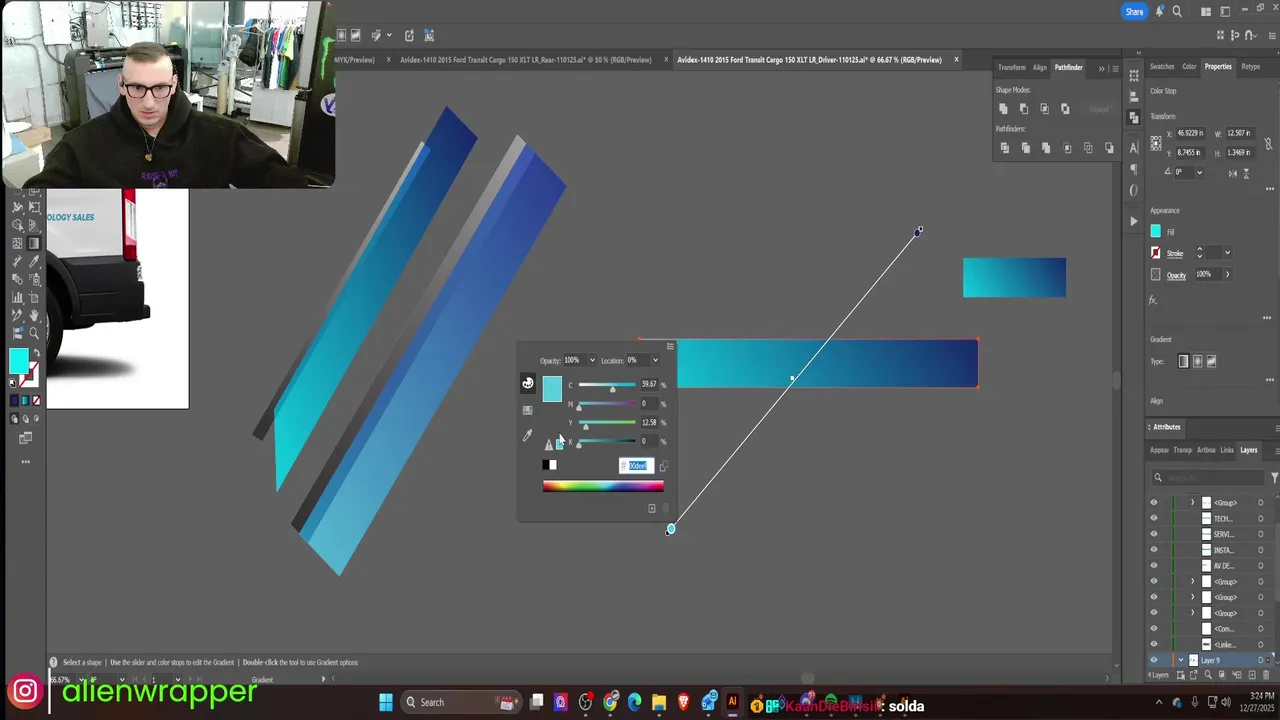The height and width of the screenshot is (720, 1280).
Task: Click the Exclude shape mode icon
Action: tap(1066, 108)
